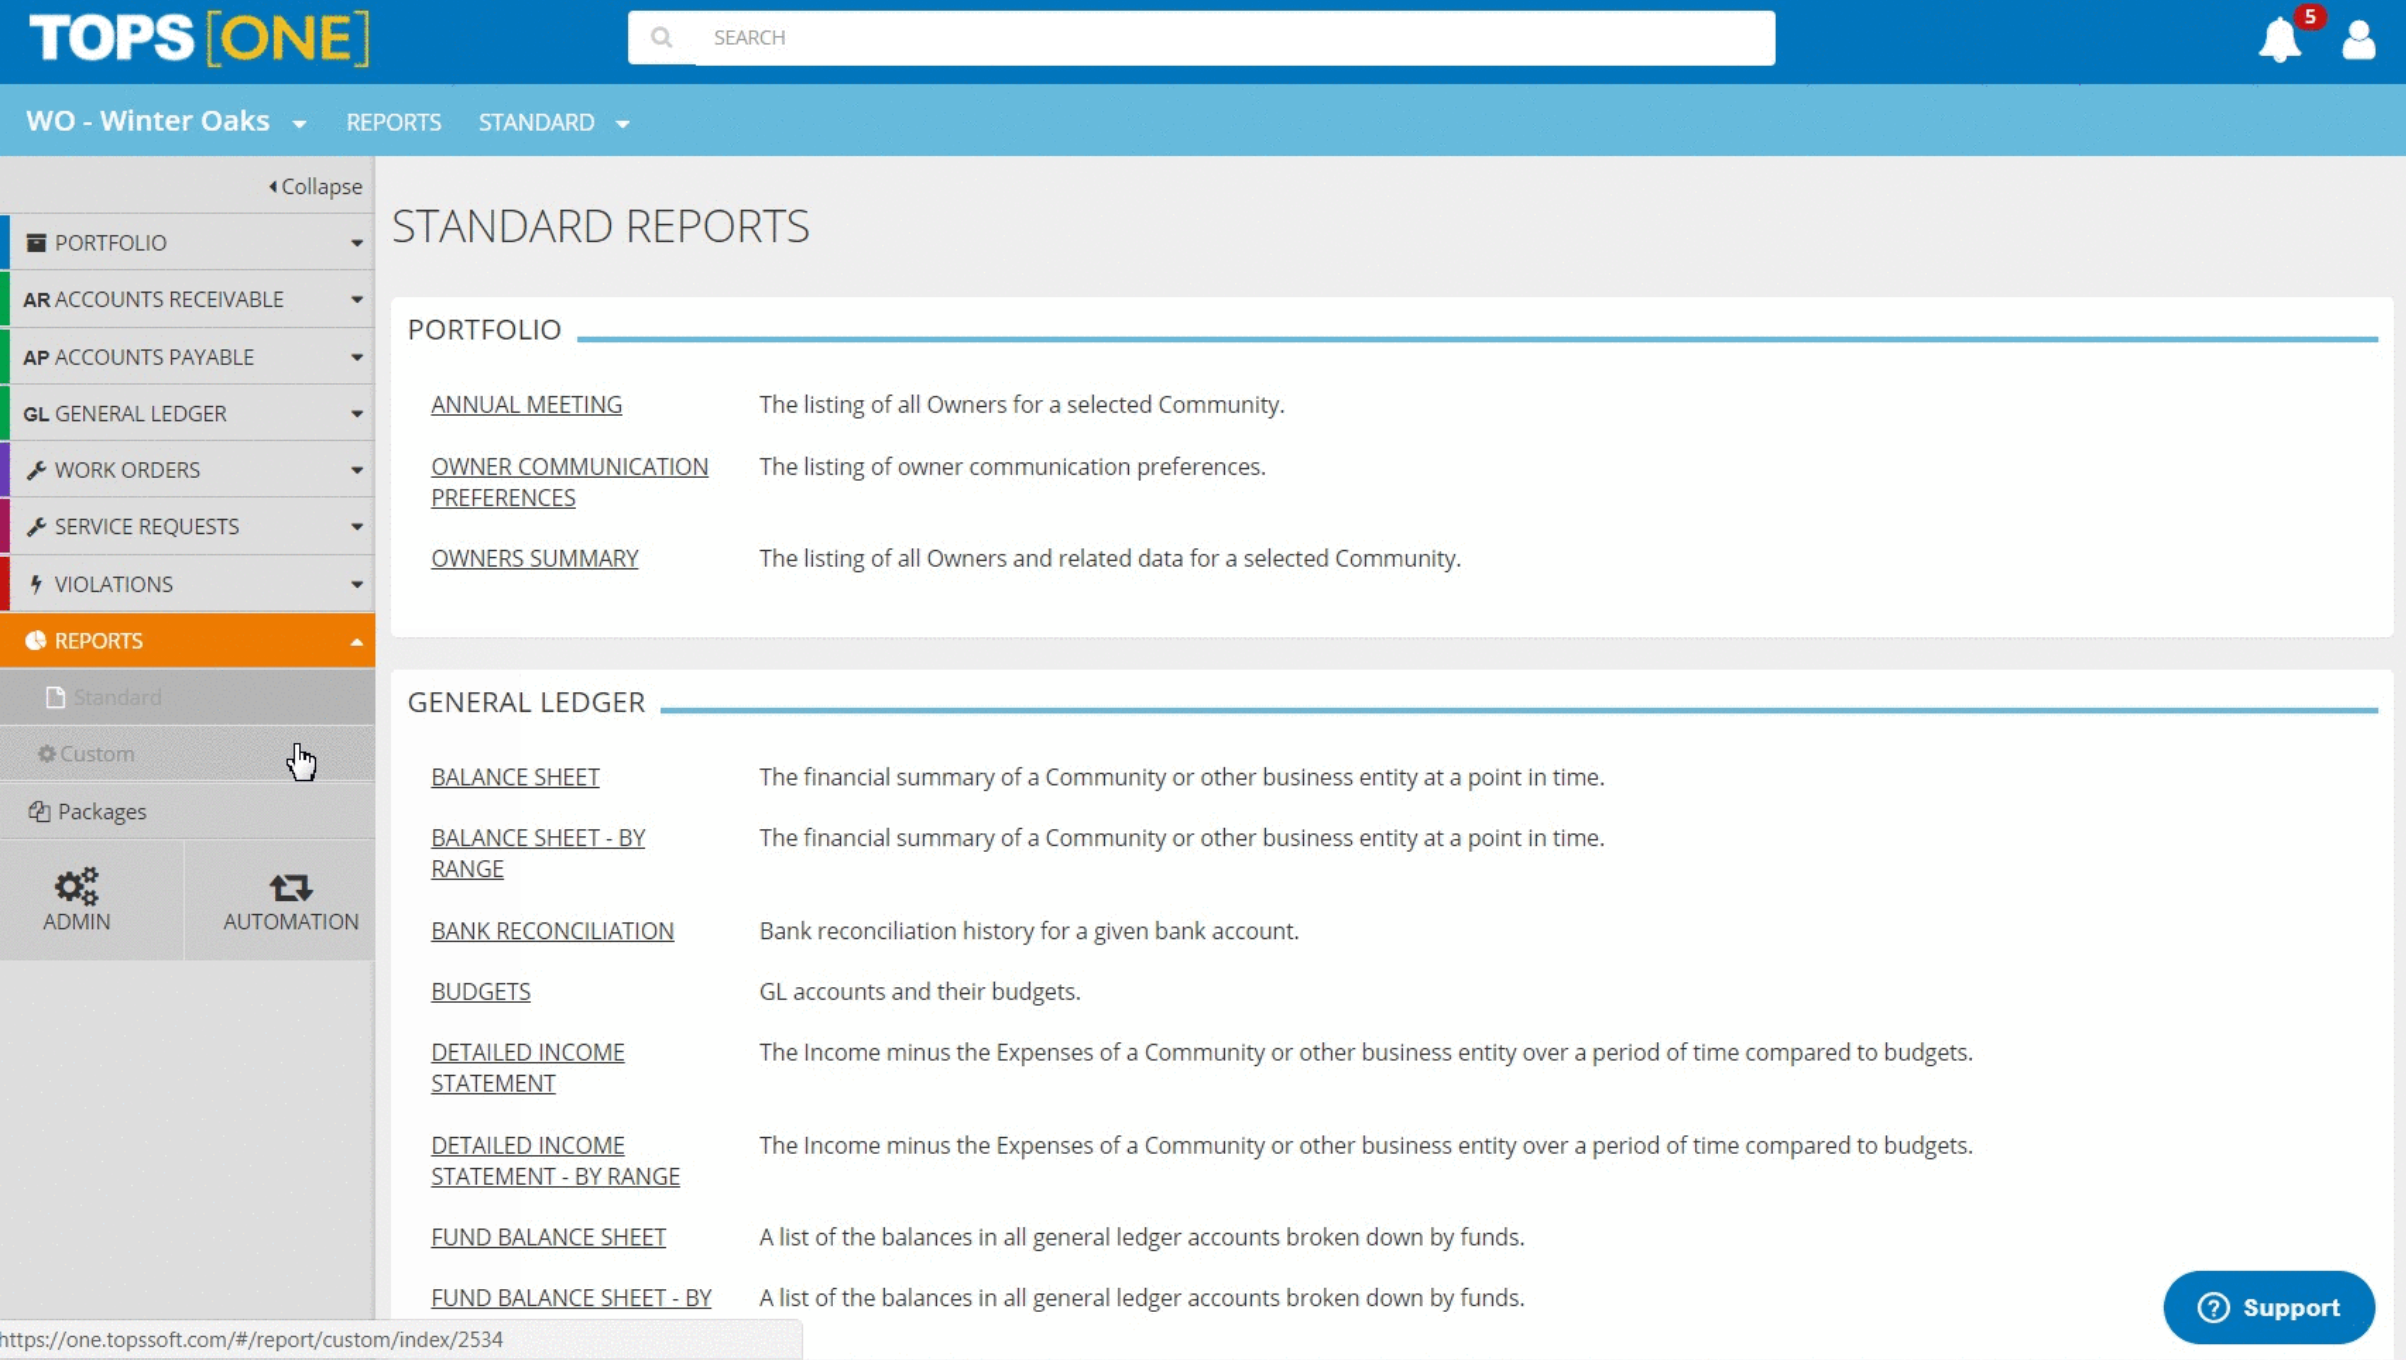The height and width of the screenshot is (1360, 2406).
Task: Collapse the left sidebar
Action: [316, 186]
